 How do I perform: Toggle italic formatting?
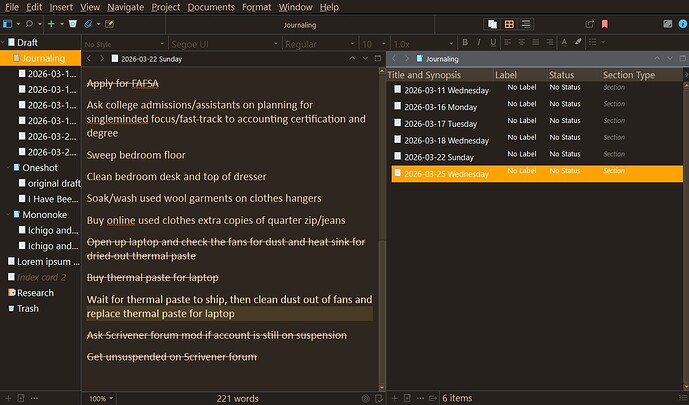(x=479, y=42)
